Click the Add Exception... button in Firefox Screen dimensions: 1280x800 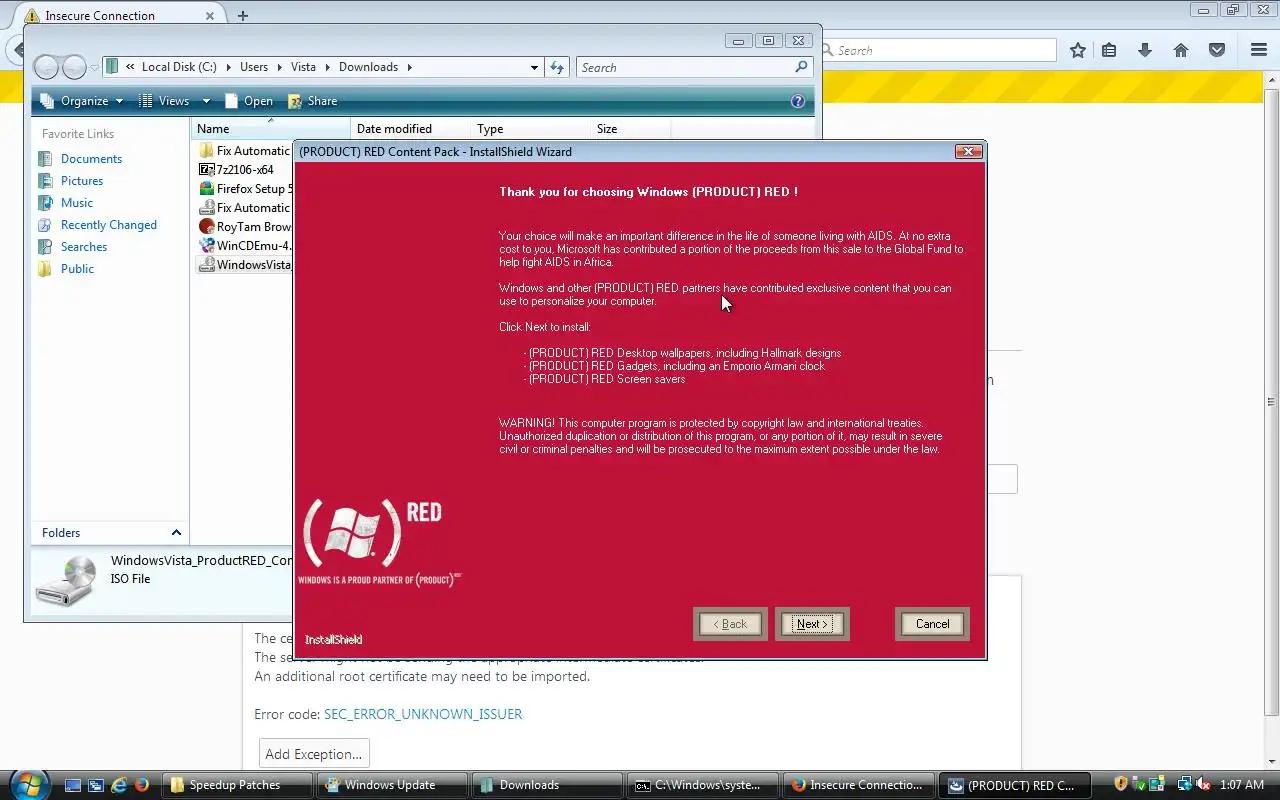coord(314,754)
